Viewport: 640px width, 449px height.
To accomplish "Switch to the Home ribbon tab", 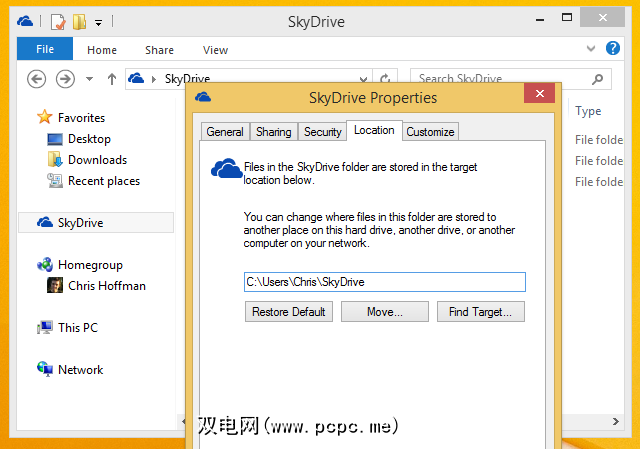I will [x=102, y=50].
